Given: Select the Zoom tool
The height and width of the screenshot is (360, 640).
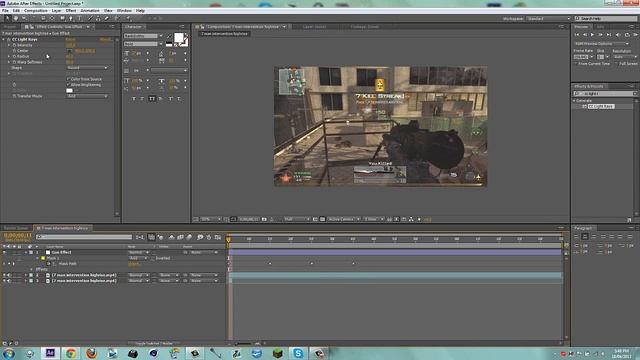Looking at the screenshot, I should click(24, 18).
